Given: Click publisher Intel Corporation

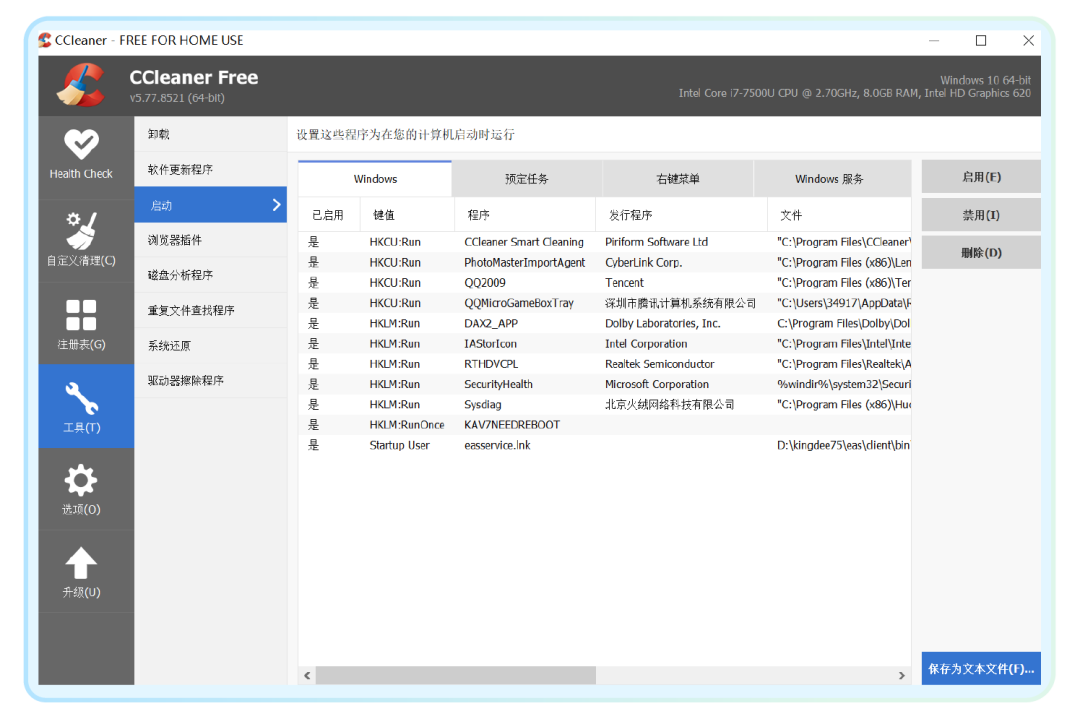Looking at the screenshot, I should (x=646, y=344).
